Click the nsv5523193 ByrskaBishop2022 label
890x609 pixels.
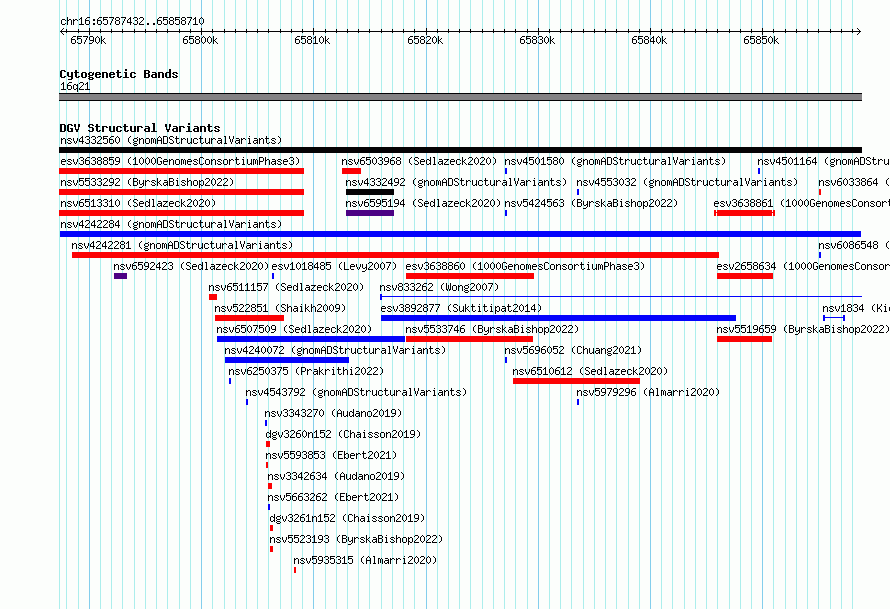pos(356,539)
